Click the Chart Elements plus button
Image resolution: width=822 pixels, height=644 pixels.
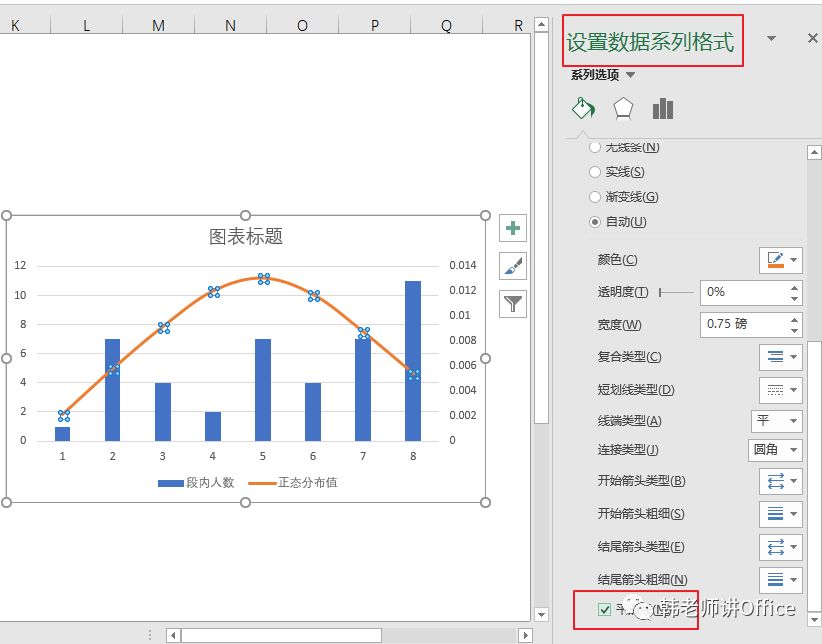click(513, 228)
